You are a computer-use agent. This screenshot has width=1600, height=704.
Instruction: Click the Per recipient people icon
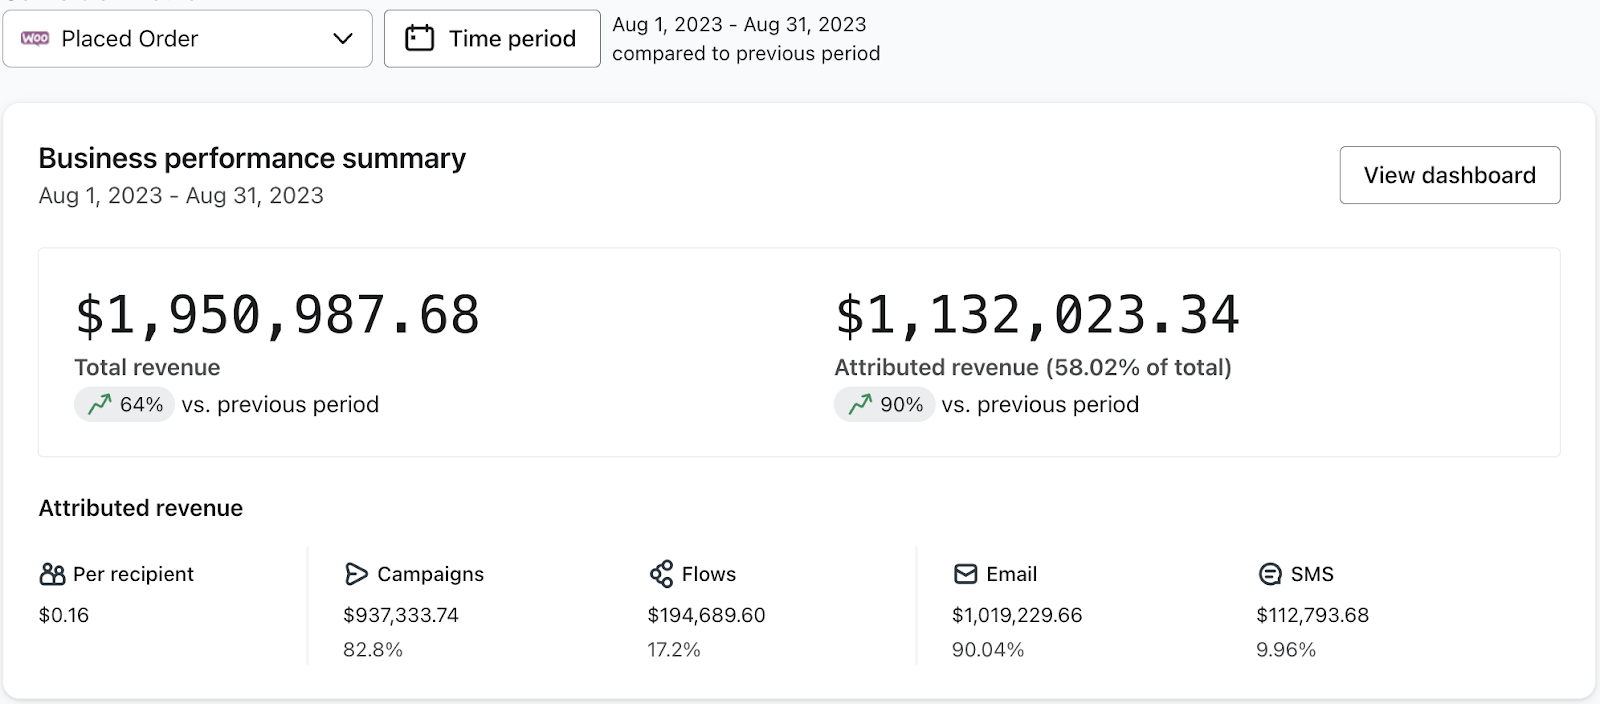click(x=52, y=574)
